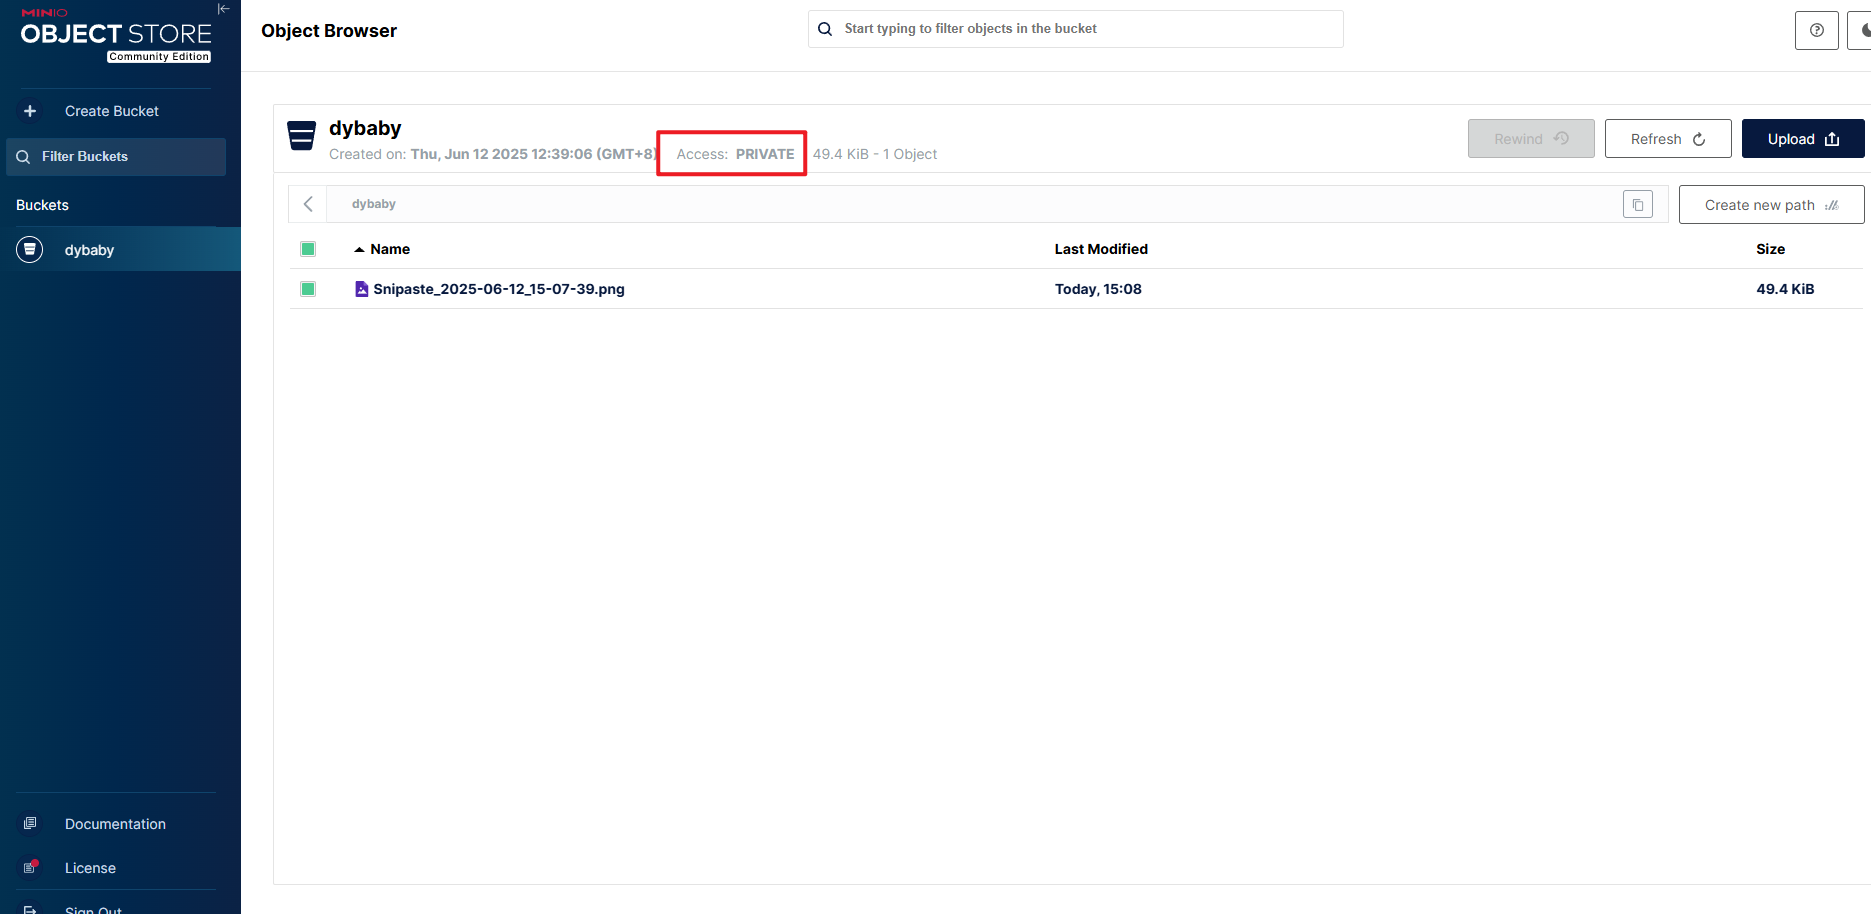This screenshot has width=1871, height=914.
Task: Click the Size column header
Action: point(1770,249)
